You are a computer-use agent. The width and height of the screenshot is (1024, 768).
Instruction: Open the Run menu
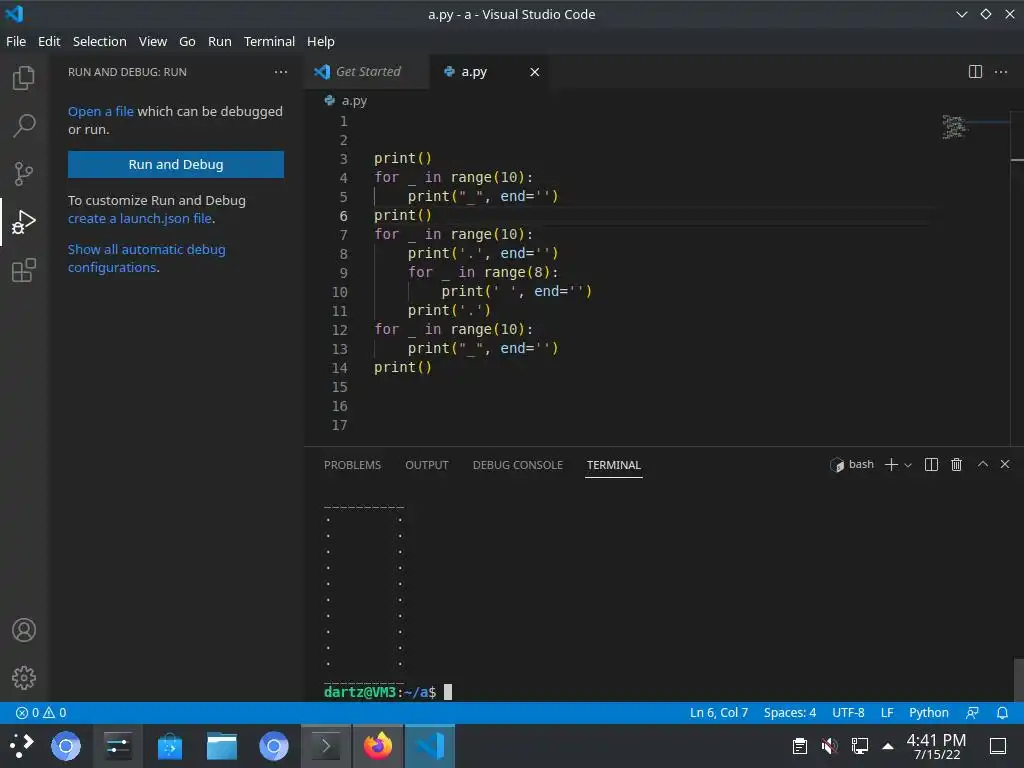point(219,41)
